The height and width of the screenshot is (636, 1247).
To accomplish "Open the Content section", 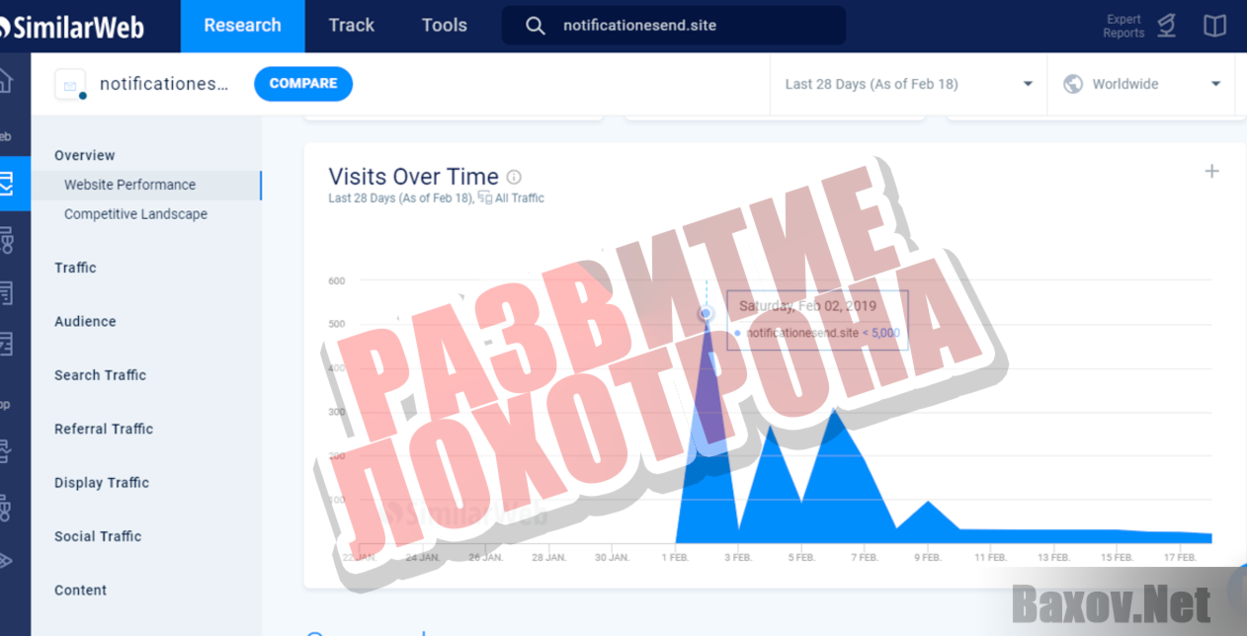I will (81, 591).
